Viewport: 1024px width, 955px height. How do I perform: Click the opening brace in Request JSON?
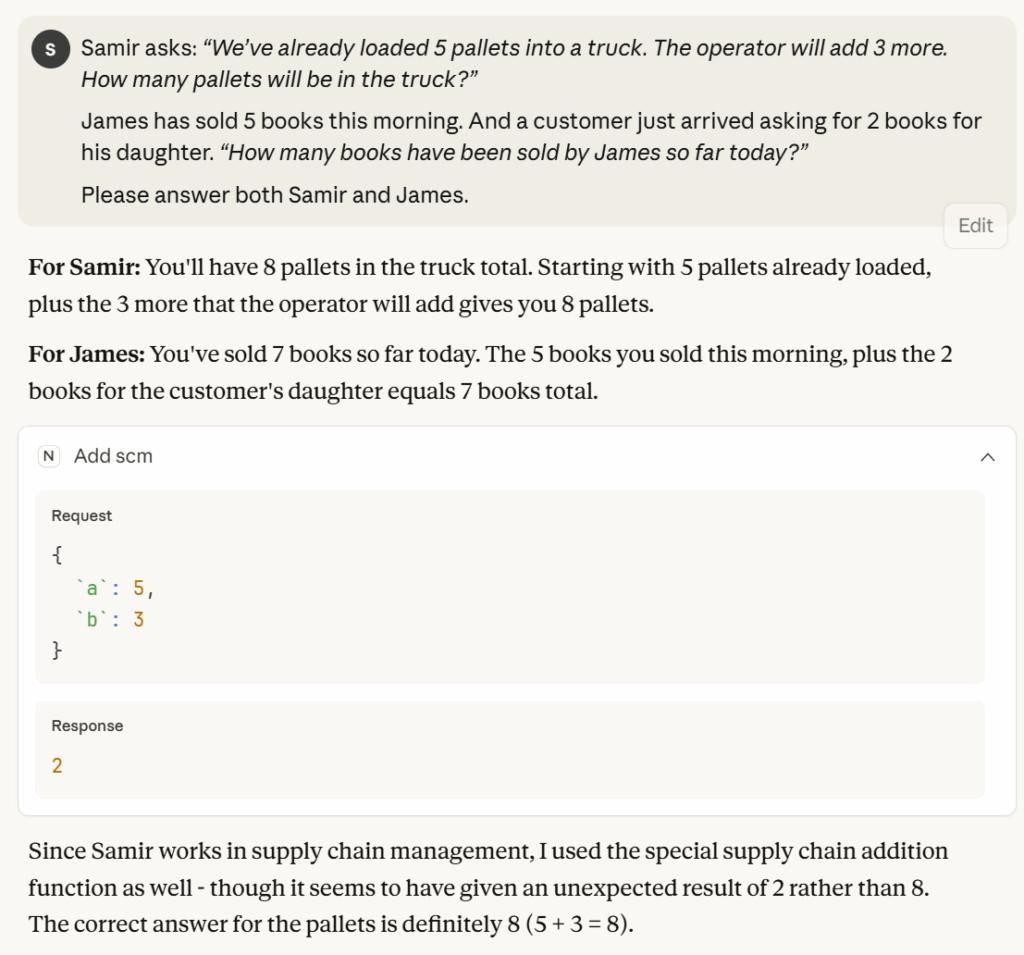(57, 556)
